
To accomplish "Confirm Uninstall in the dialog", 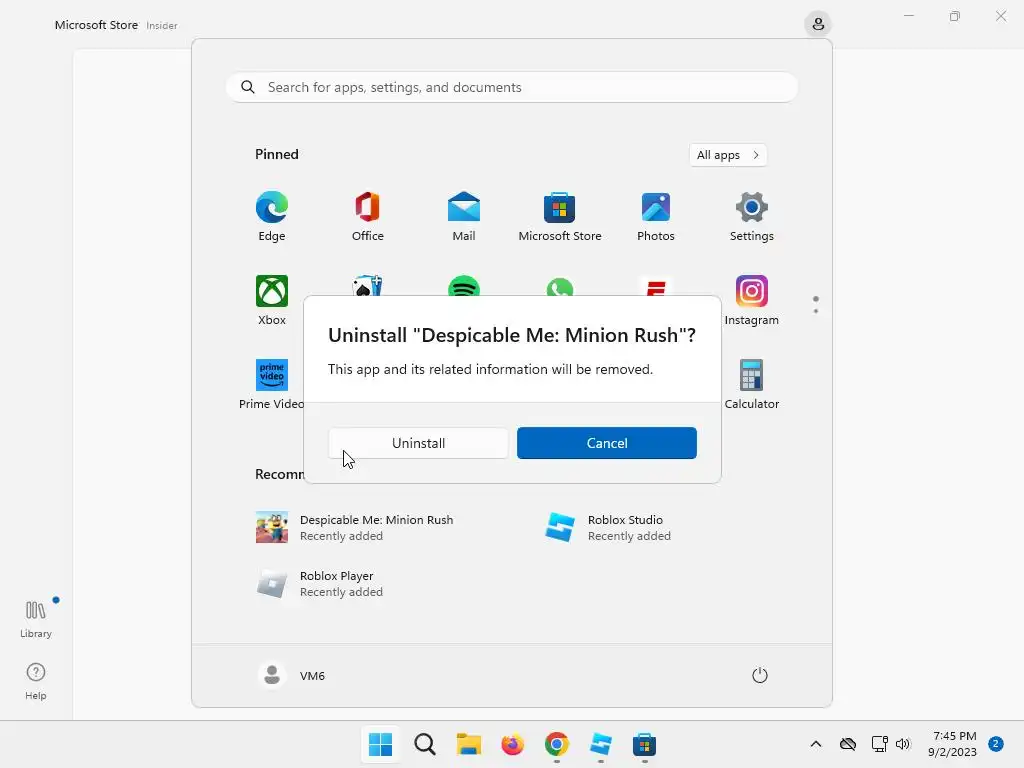I will 418,443.
